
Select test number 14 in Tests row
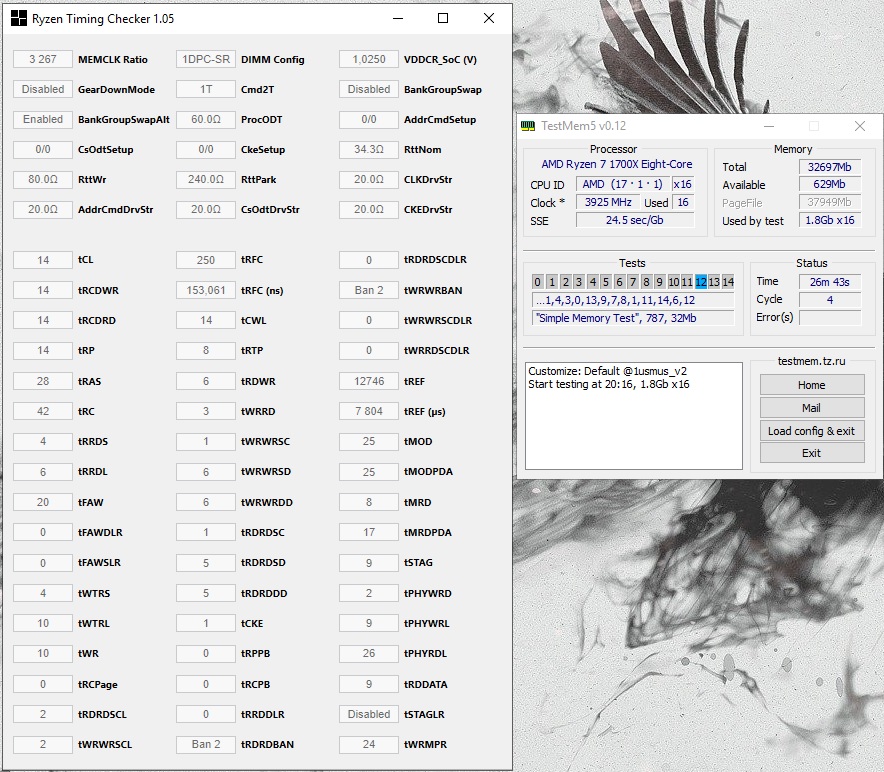click(x=728, y=281)
